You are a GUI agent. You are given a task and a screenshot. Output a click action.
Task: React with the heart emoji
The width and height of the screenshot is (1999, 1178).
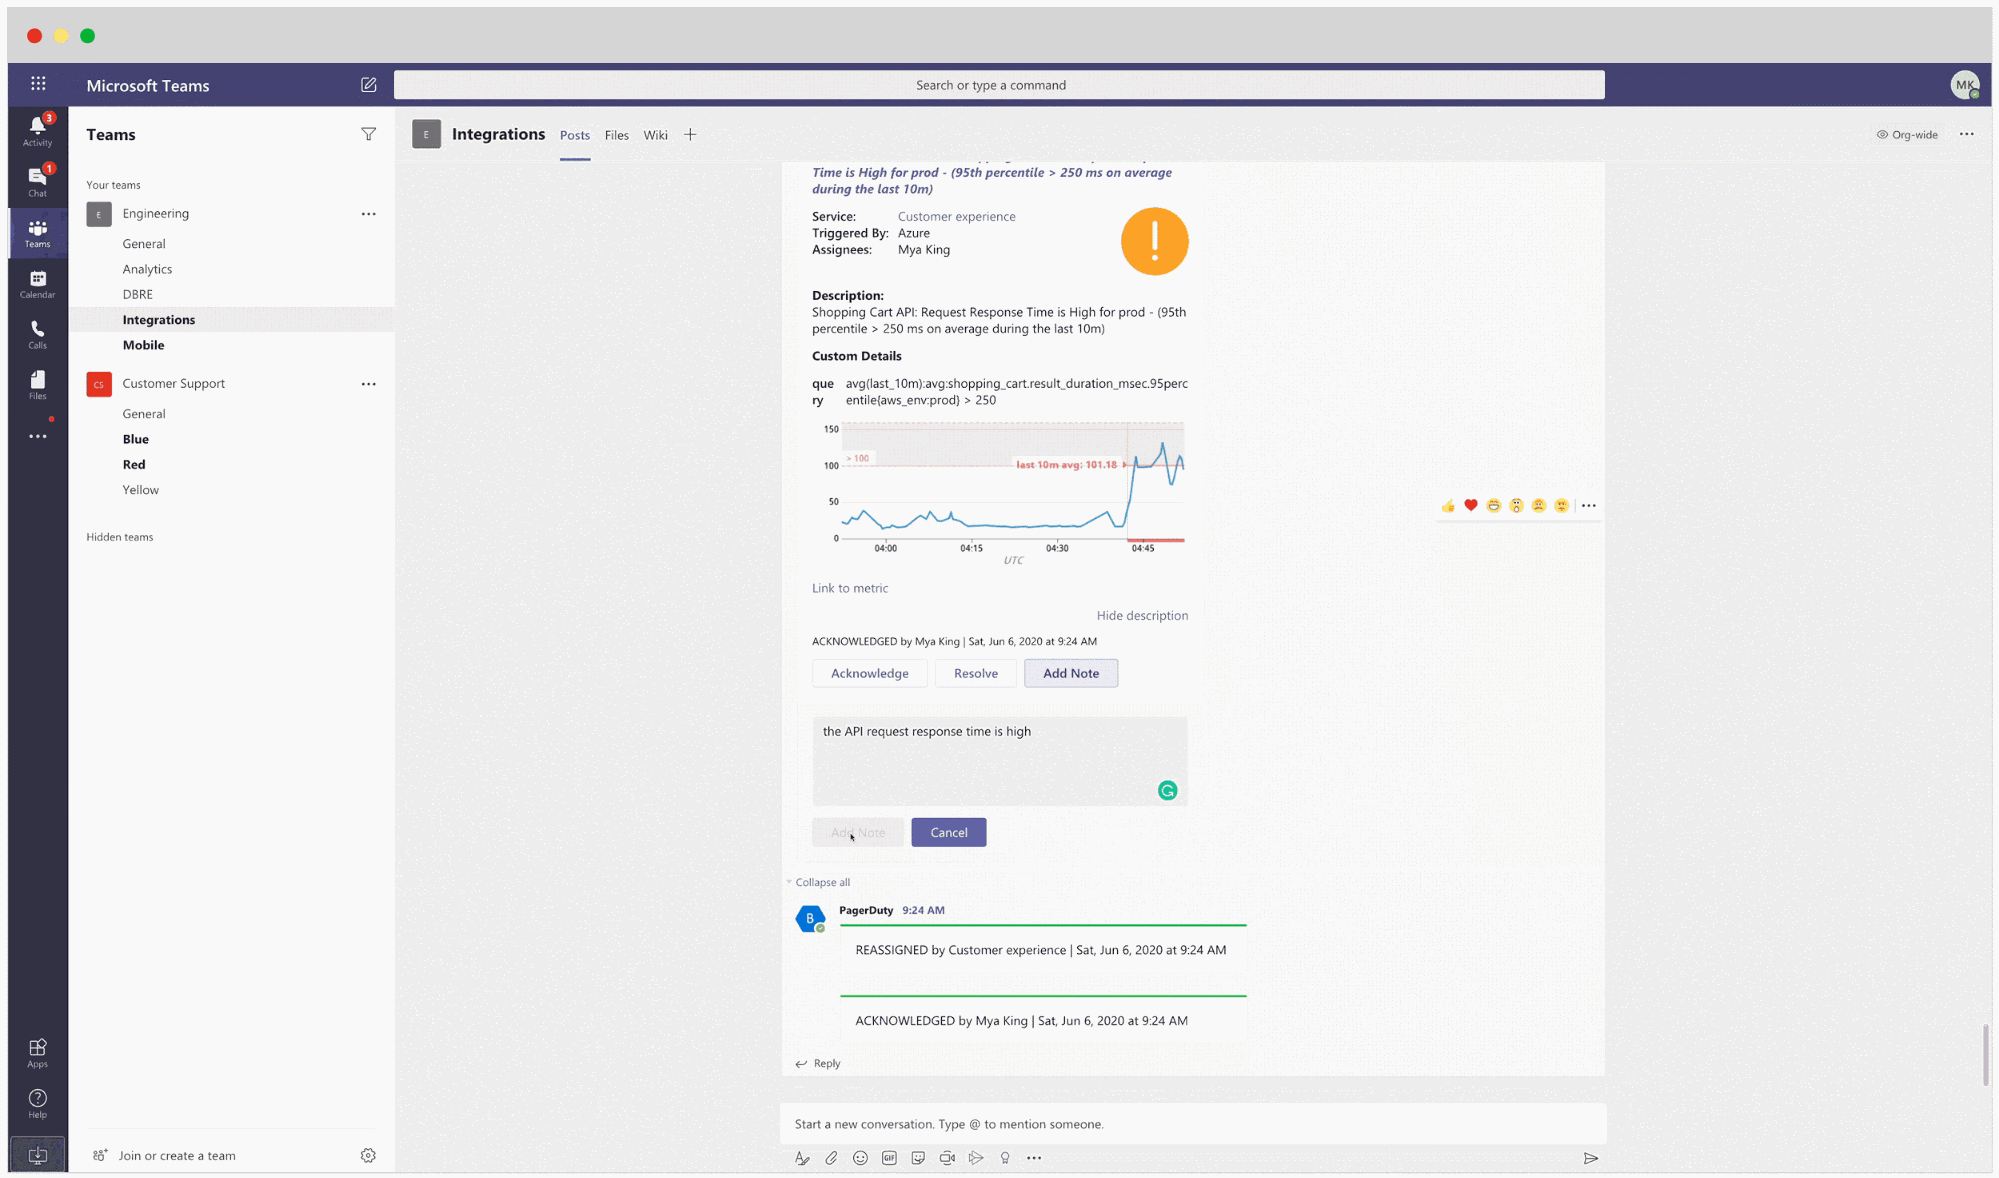[x=1470, y=506]
